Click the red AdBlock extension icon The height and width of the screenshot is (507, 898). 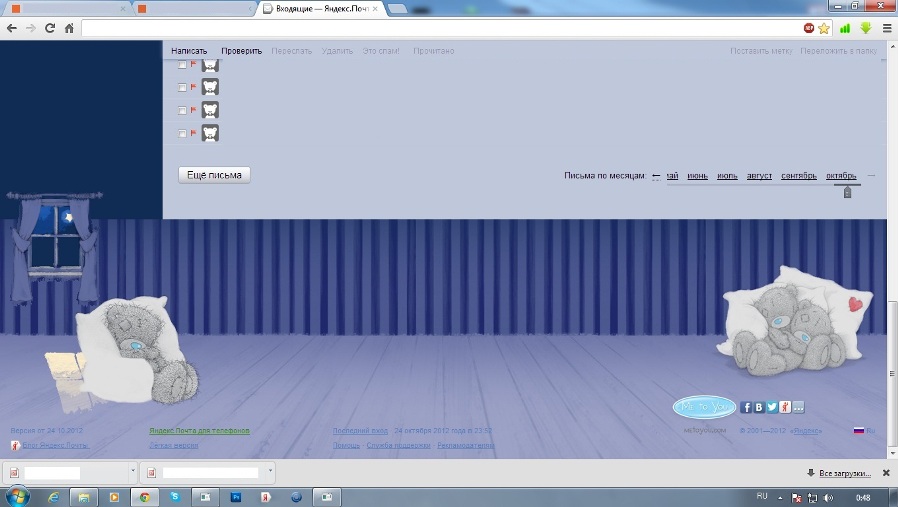[809, 28]
